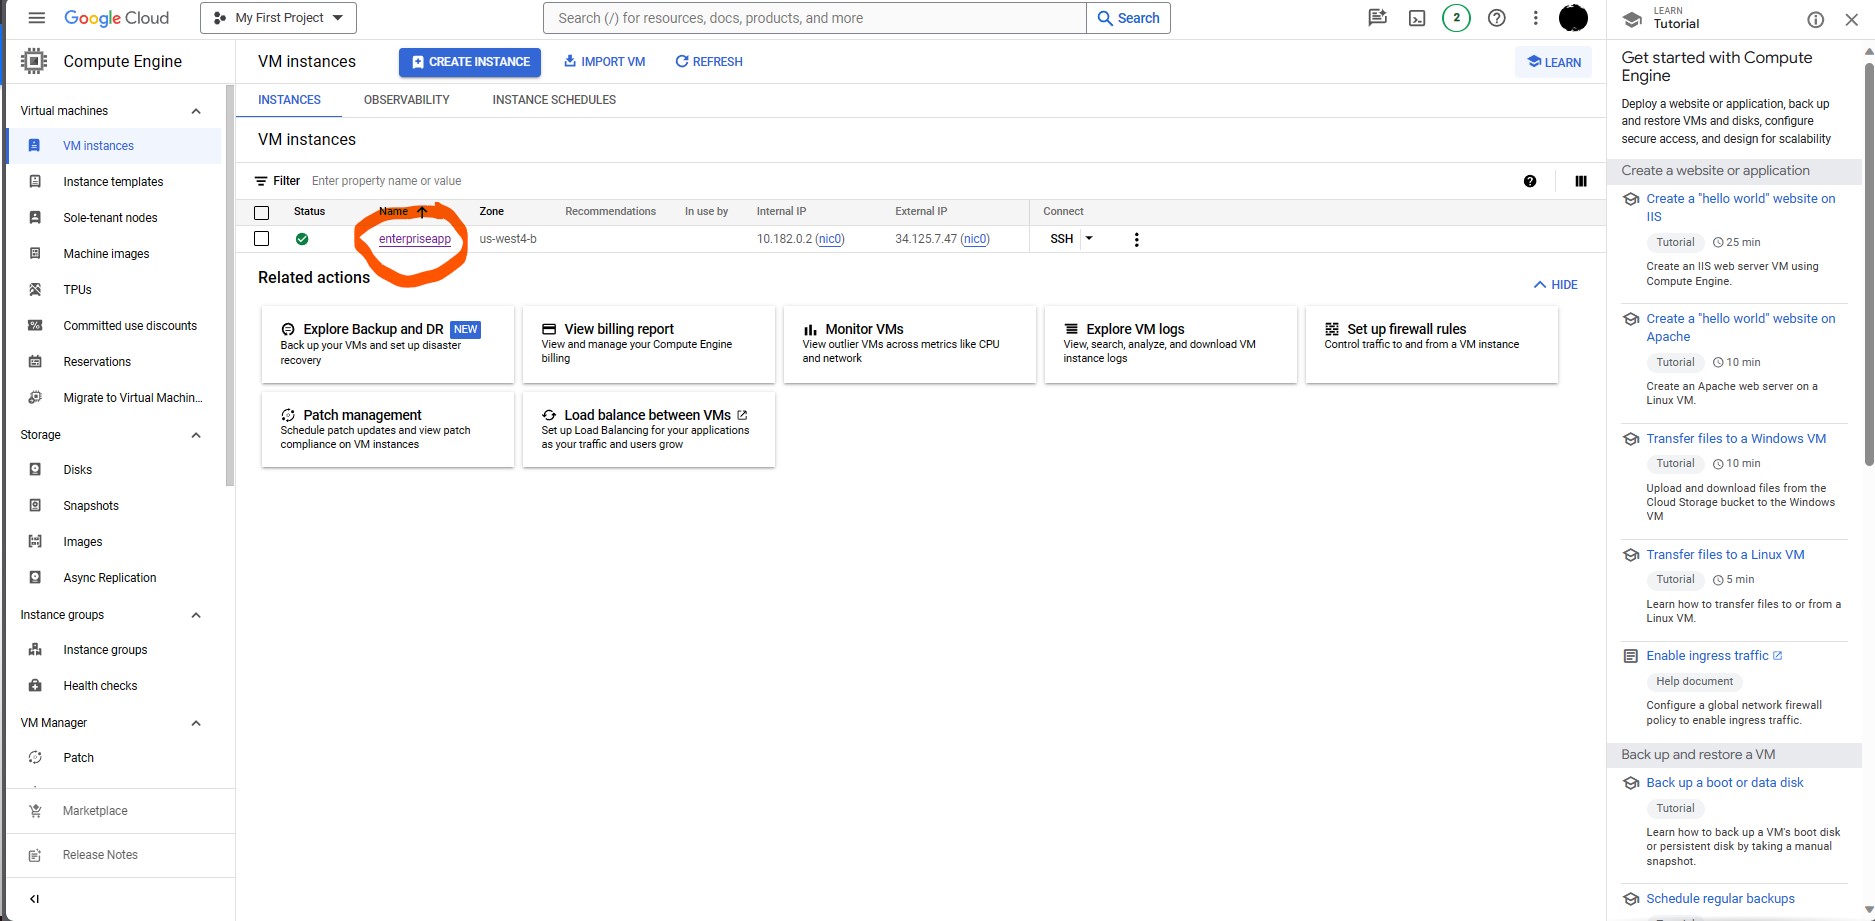Open Disks under Storage
Viewport: 1875px width, 921px height.
(77, 470)
